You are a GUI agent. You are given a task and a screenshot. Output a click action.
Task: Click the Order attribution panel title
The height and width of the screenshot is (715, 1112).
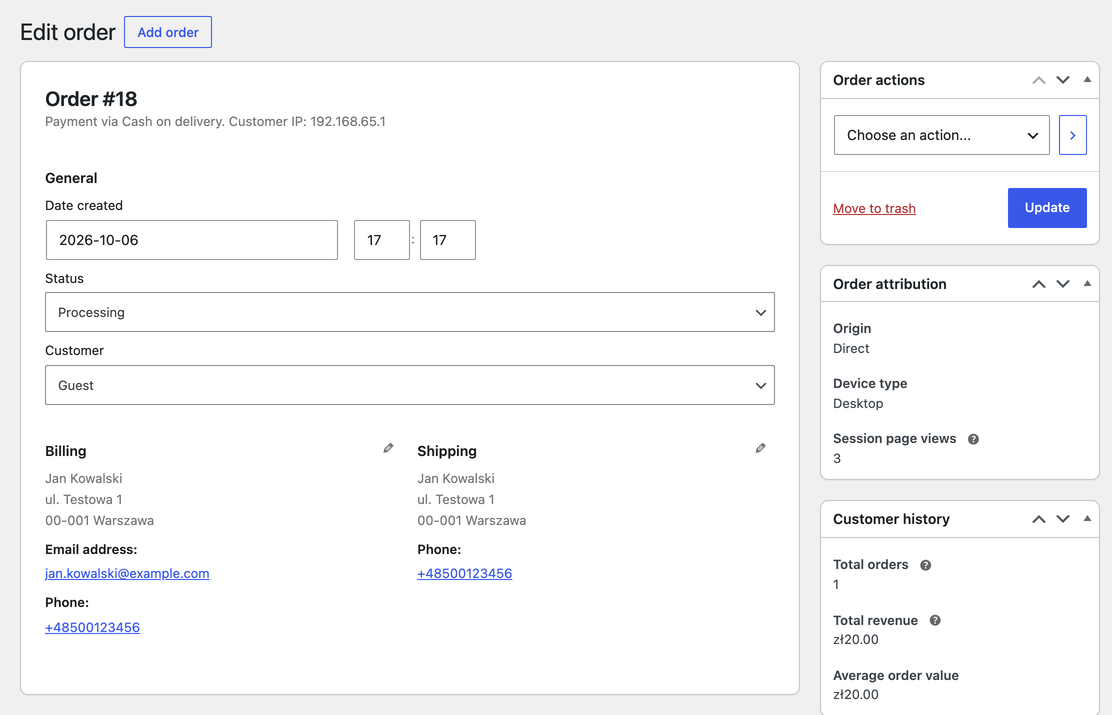890,284
